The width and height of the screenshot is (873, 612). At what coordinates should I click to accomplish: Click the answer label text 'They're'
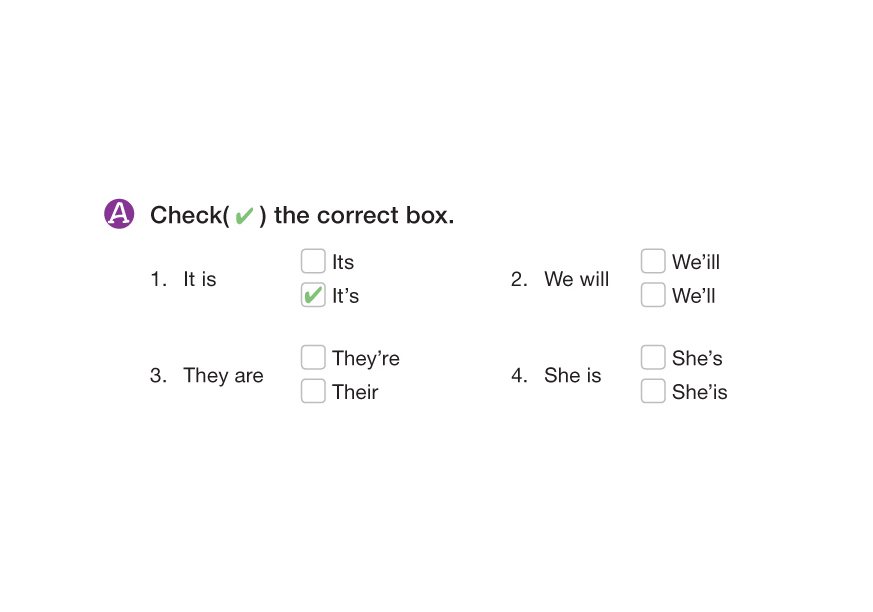[366, 359]
